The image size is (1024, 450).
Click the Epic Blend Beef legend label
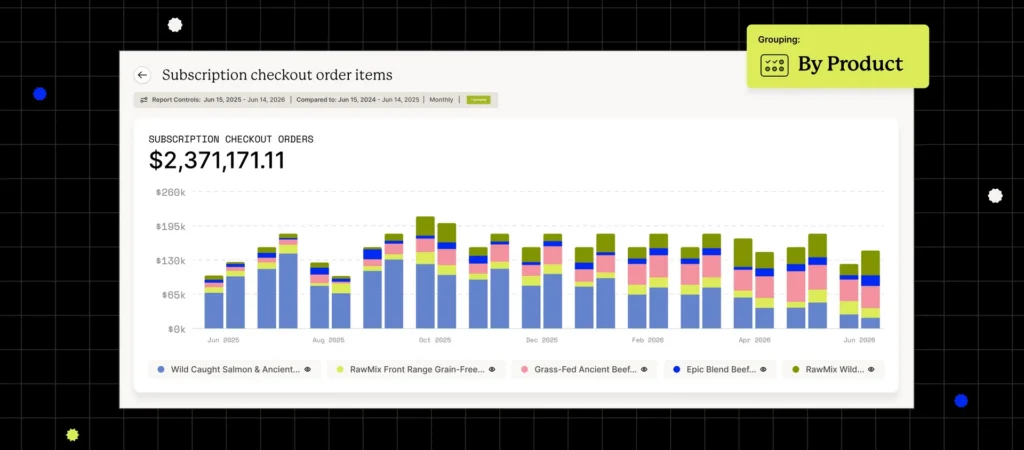721,370
